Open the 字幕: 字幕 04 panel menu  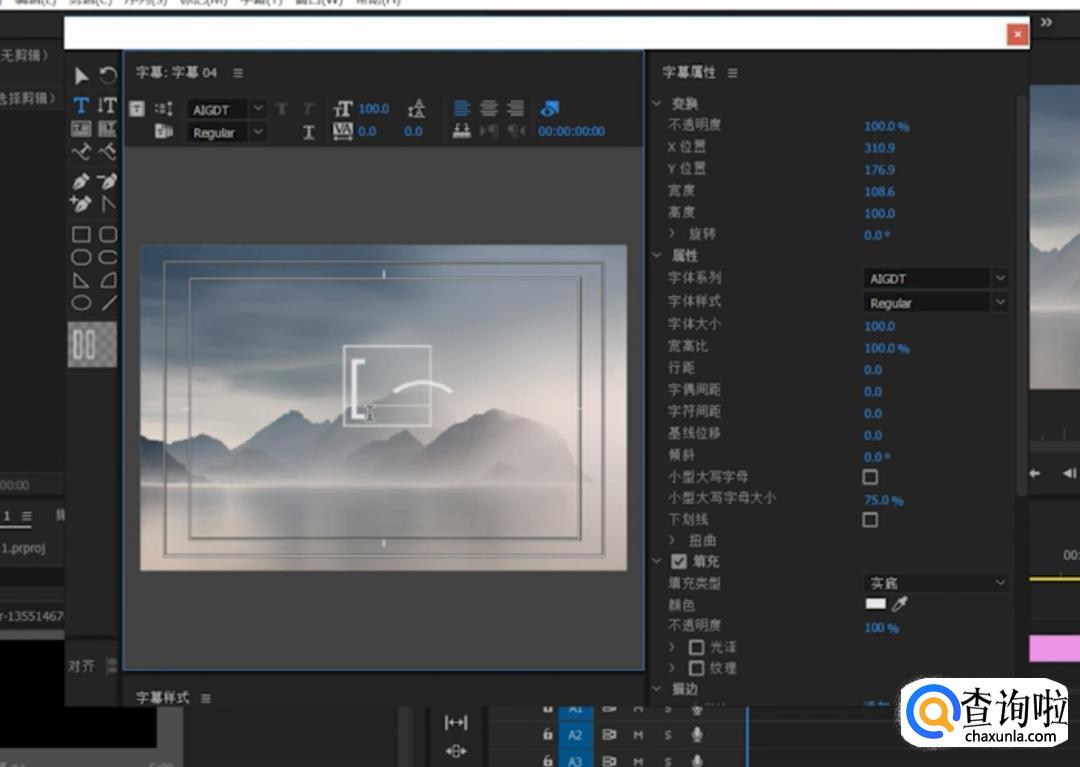coord(238,73)
